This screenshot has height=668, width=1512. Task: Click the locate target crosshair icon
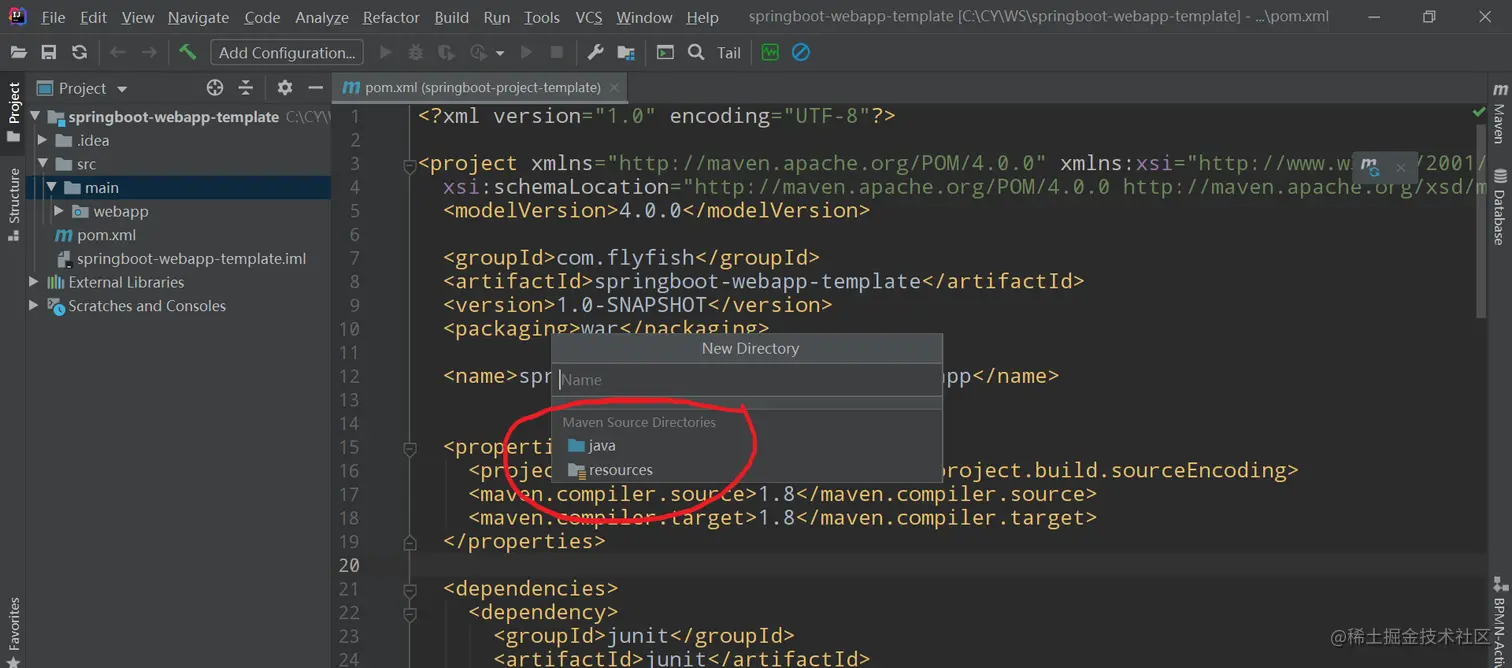point(214,88)
